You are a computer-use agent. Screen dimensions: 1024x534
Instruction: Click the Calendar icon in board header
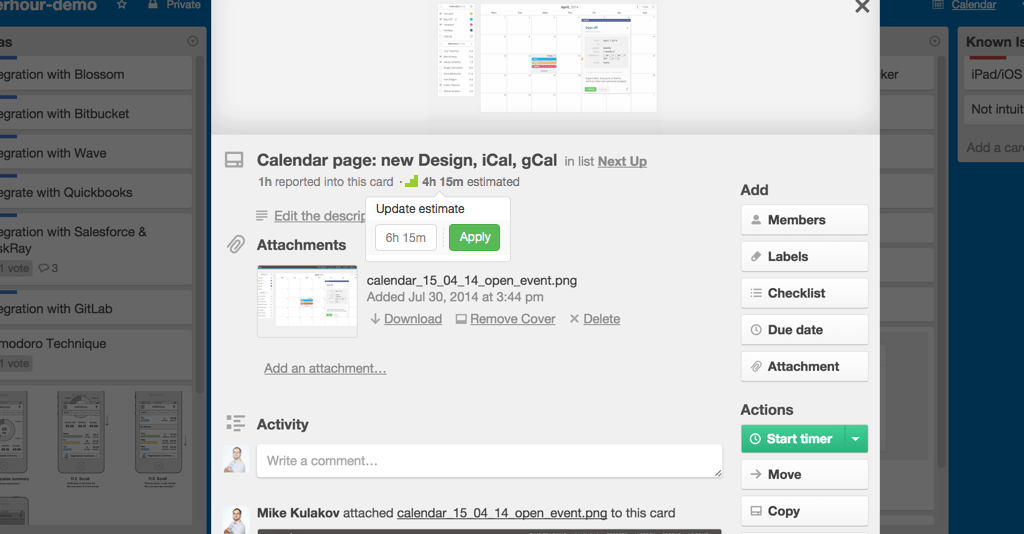click(938, 5)
